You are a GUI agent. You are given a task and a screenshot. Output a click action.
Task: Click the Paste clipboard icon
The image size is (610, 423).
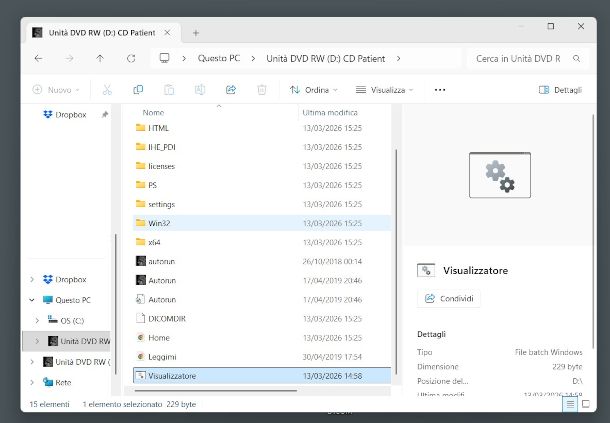(x=169, y=90)
